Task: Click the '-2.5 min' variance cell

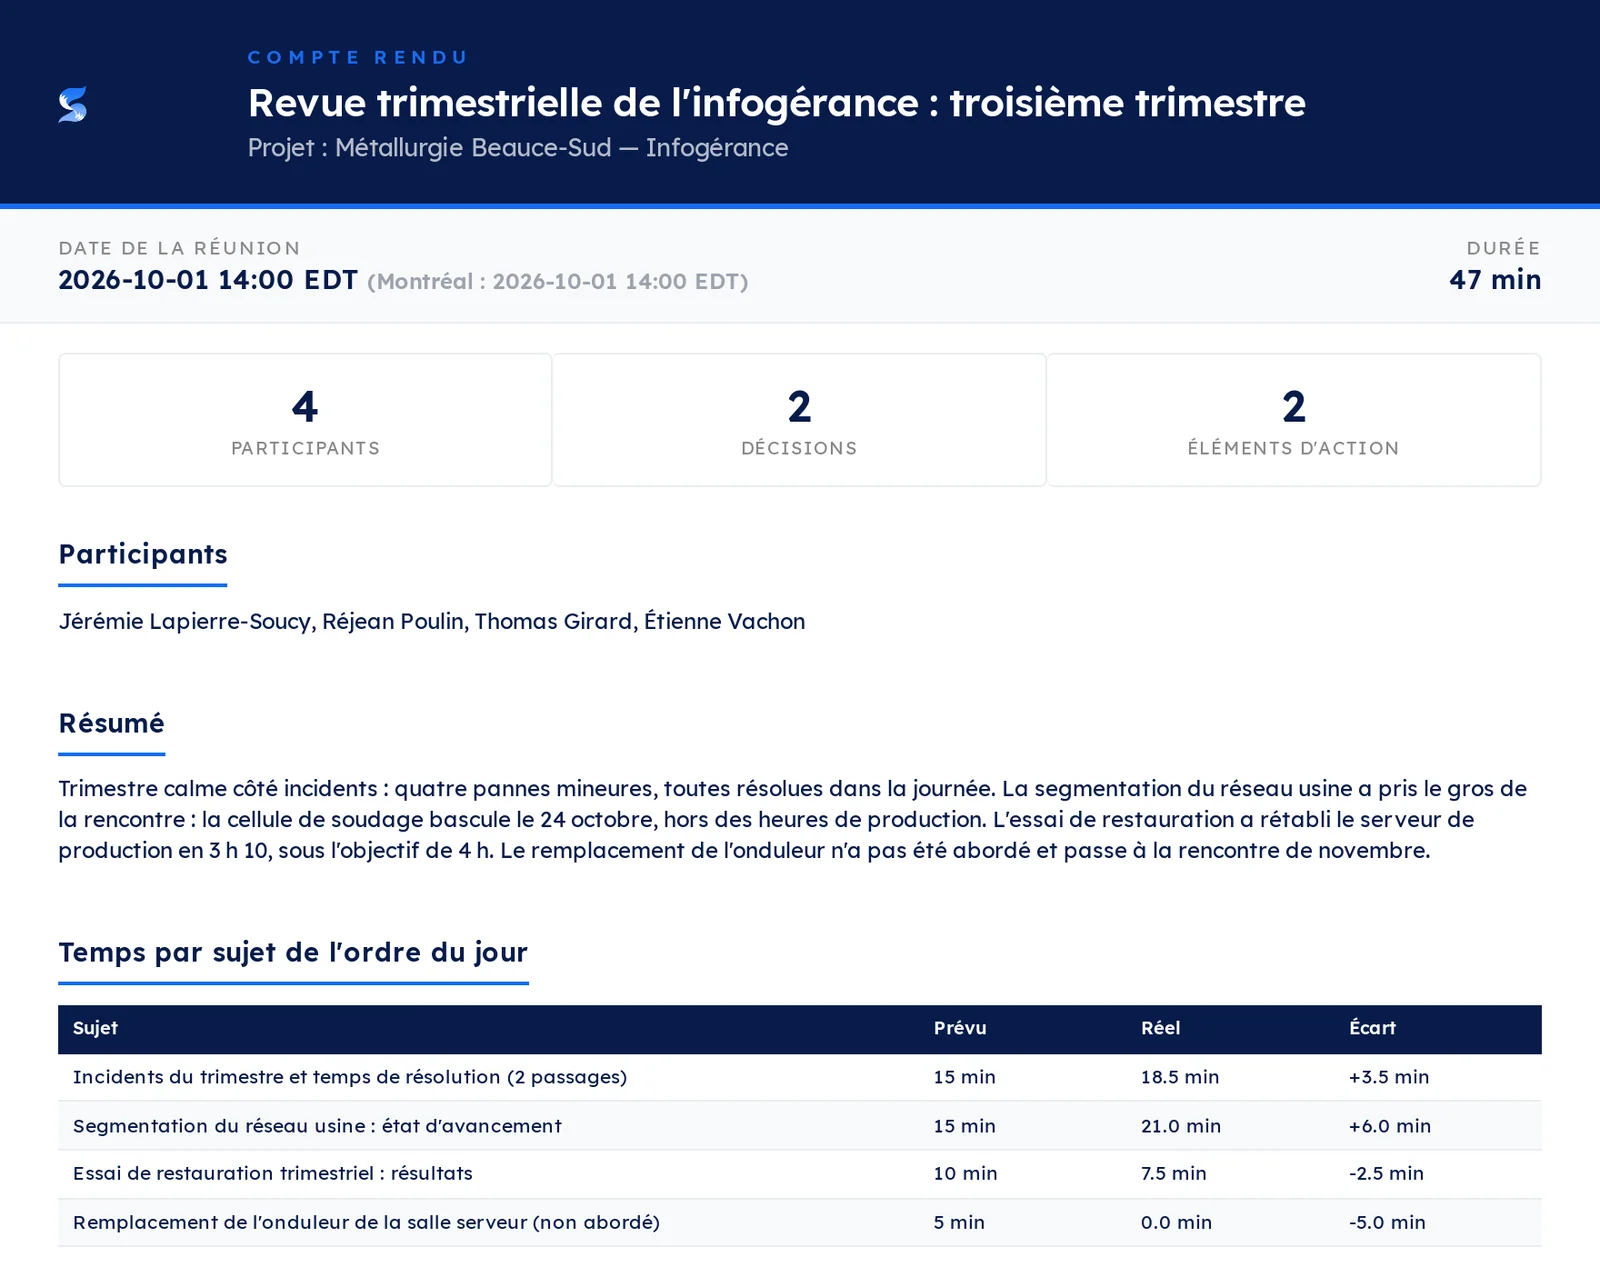Action: (x=1386, y=1173)
